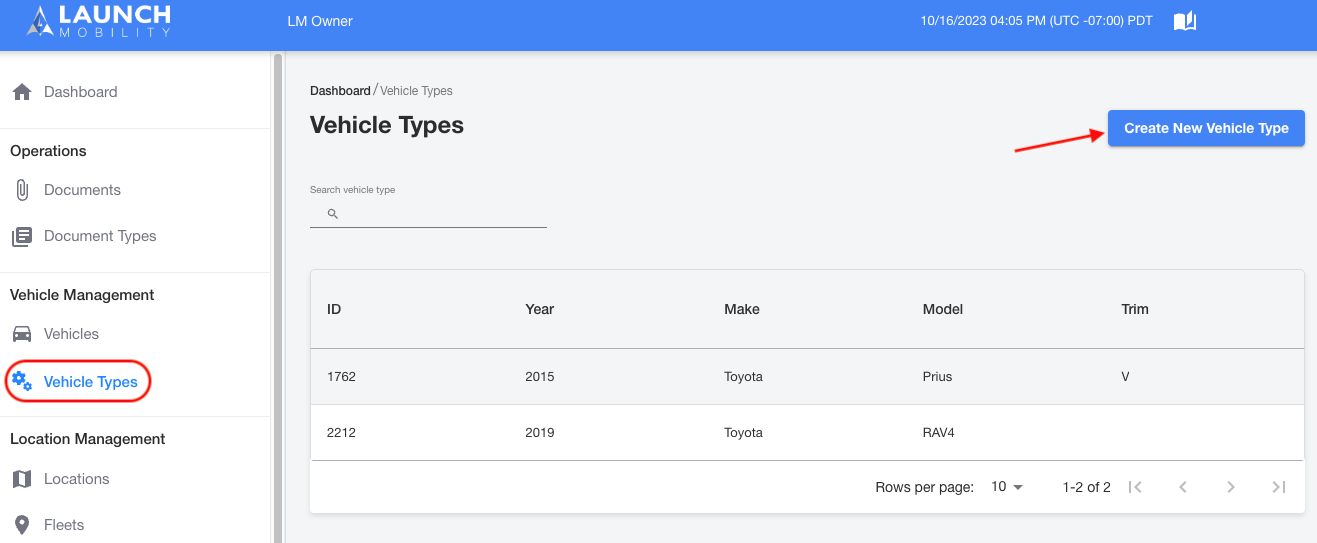The image size is (1317, 543).
Task: Click the Dashboard home icon
Action: [x=22, y=92]
